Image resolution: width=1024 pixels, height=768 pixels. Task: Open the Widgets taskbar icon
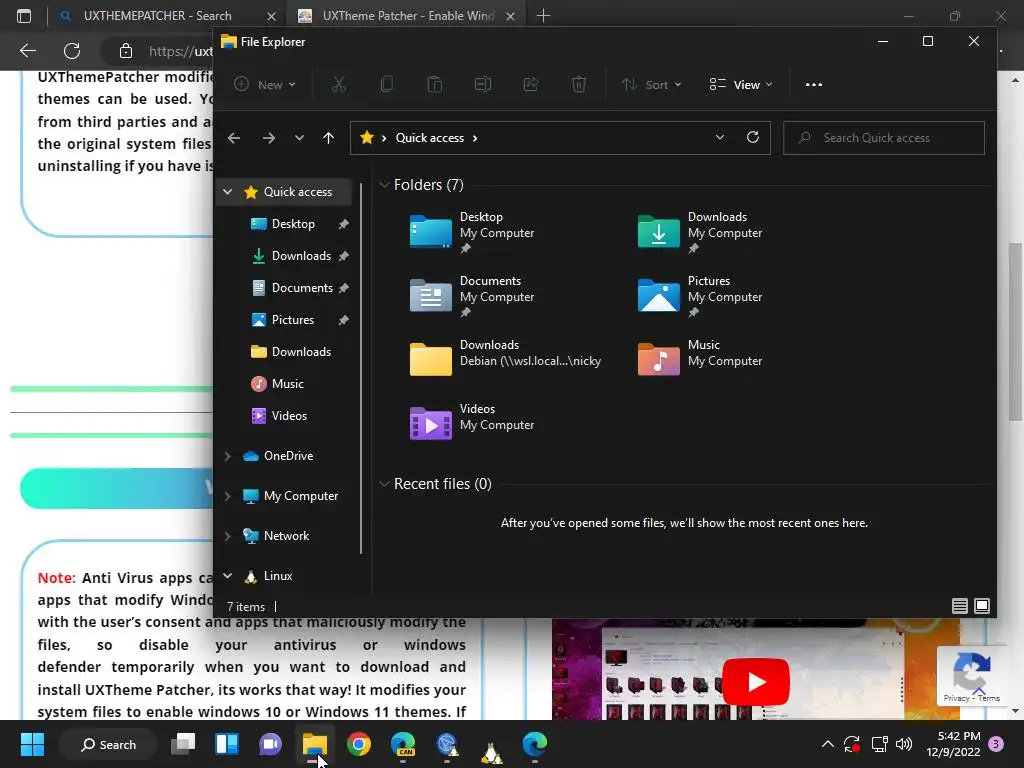(x=227, y=744)
